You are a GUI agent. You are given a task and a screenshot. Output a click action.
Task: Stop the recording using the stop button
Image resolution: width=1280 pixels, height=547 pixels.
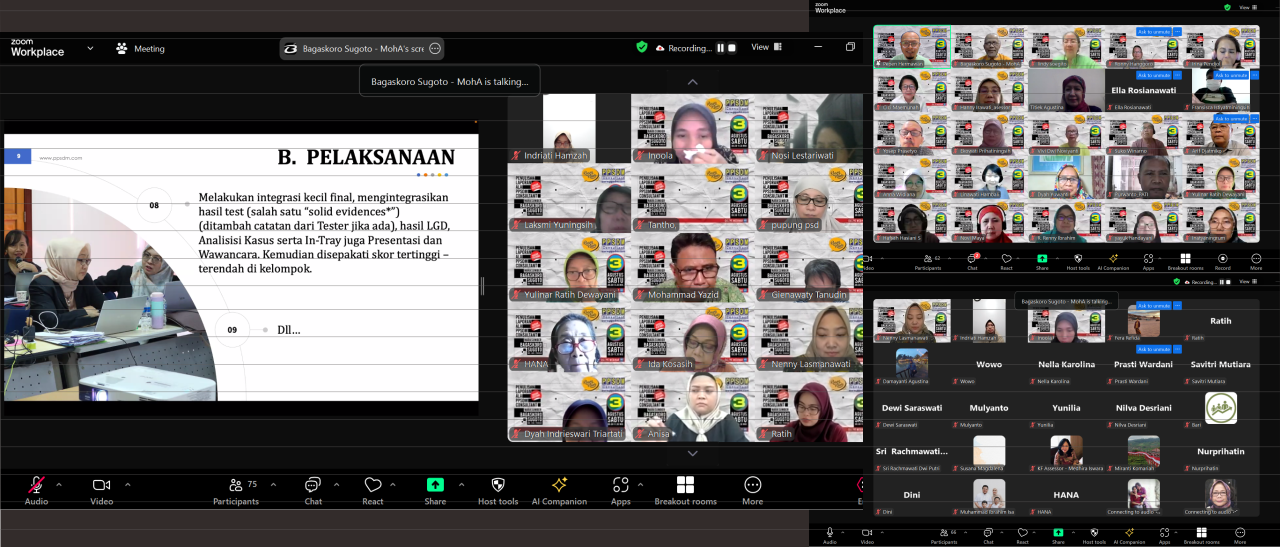click(x=732, y=48)
